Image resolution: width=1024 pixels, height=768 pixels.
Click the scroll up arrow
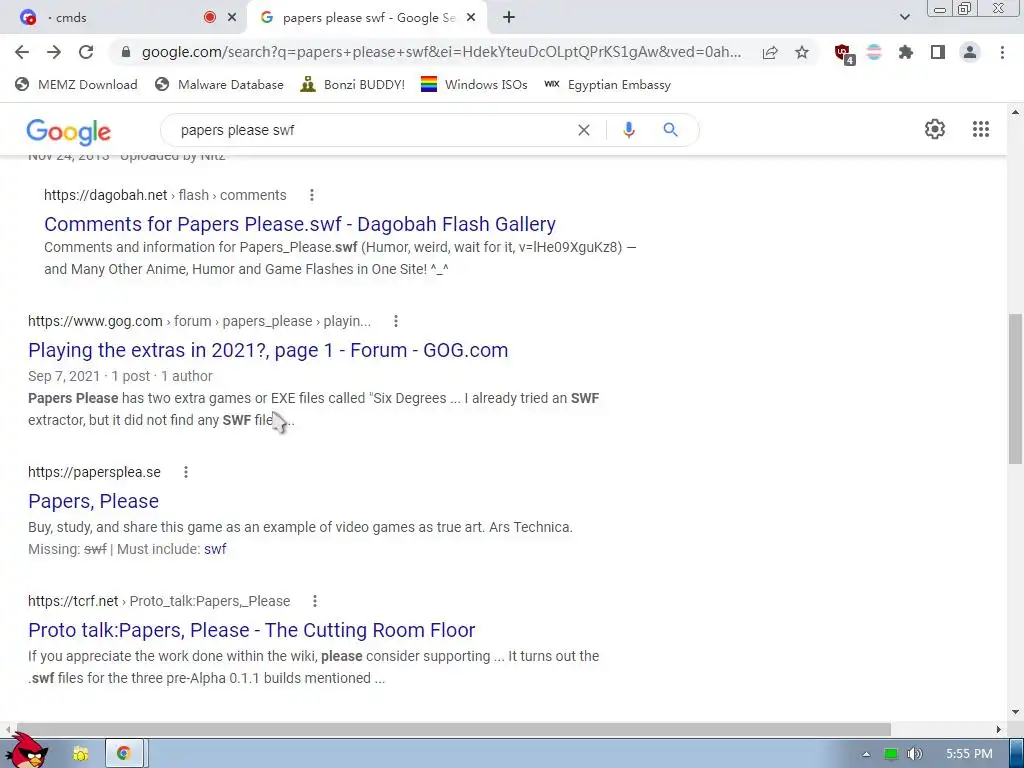(x=1015, y=112)
